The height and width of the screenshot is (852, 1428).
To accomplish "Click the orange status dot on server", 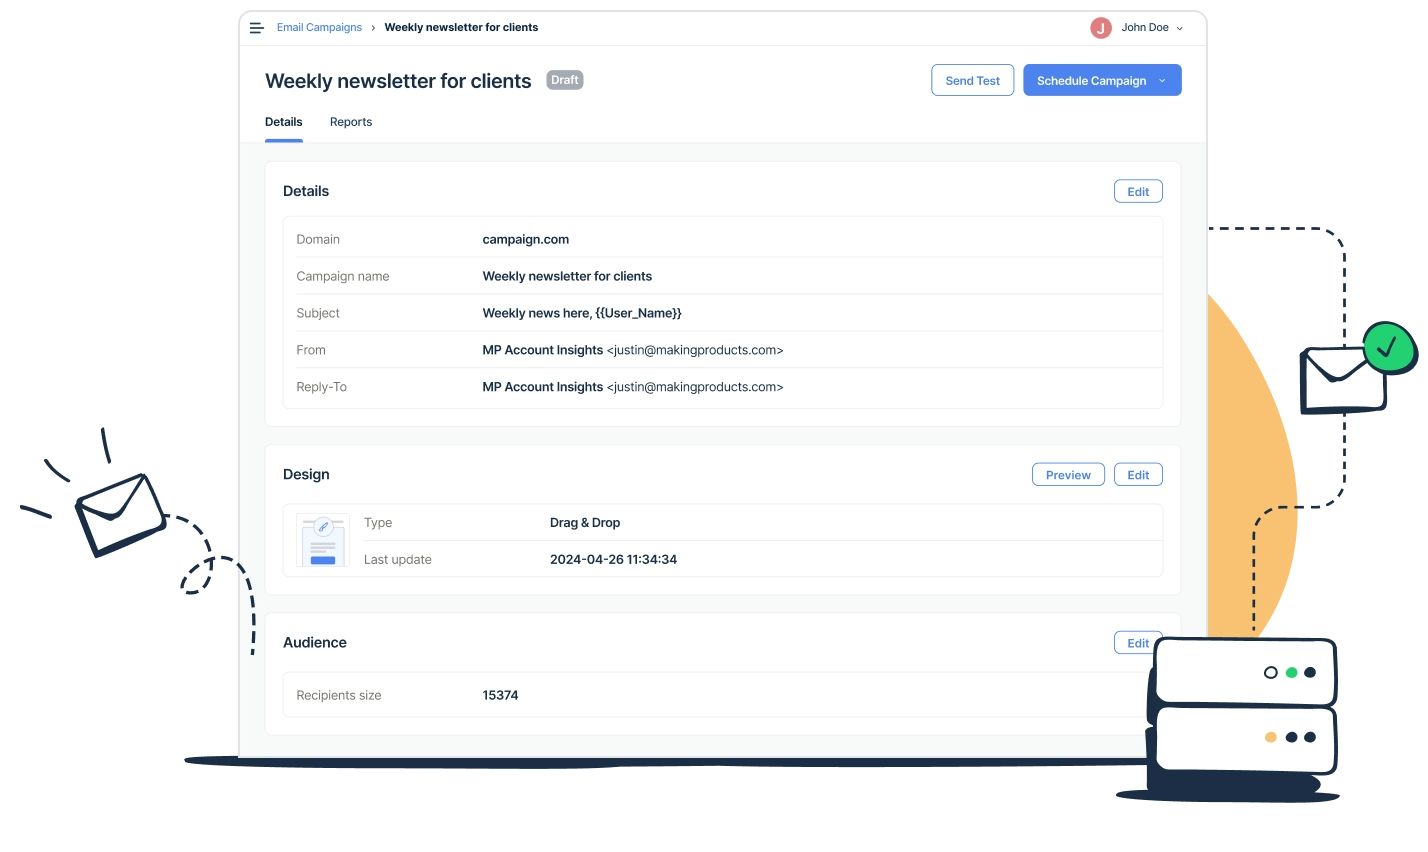I will (1270, 737).
